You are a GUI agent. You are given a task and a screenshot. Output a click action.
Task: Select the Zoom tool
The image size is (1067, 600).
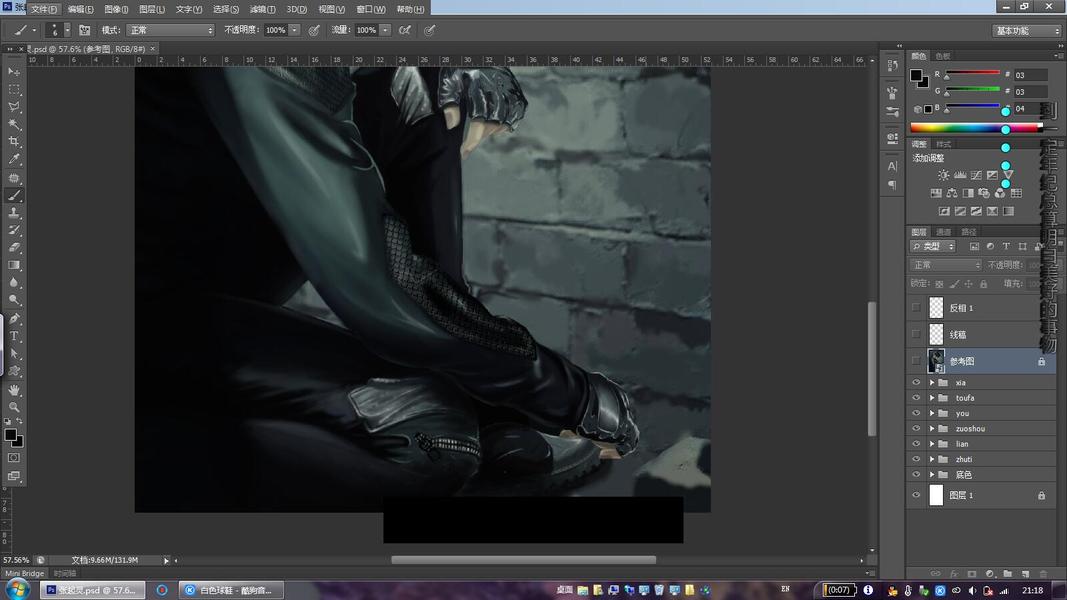14,407
